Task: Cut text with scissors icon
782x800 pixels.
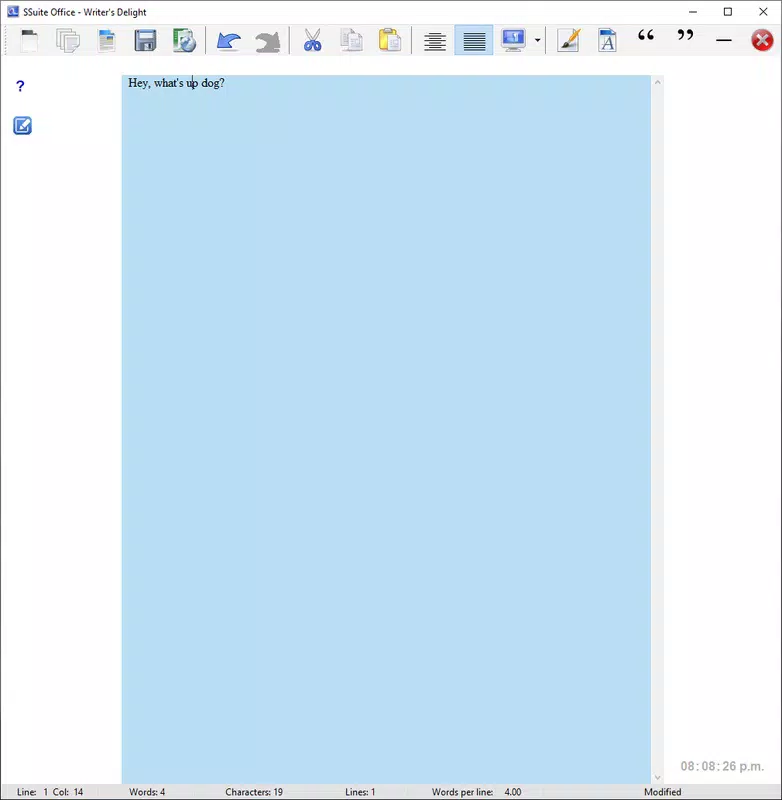Action: (312, 40)
